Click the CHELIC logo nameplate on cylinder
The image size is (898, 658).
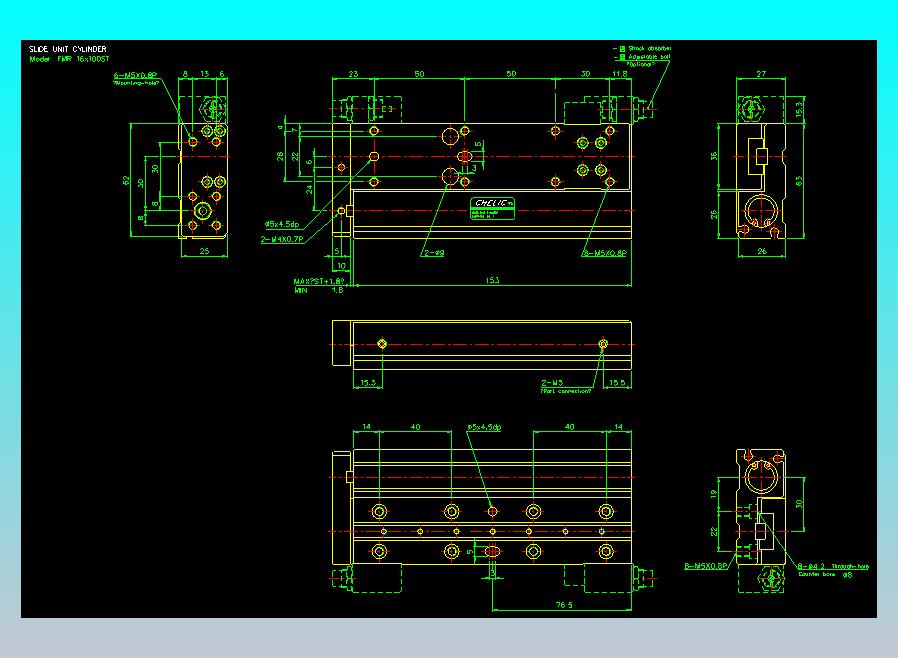493,208
